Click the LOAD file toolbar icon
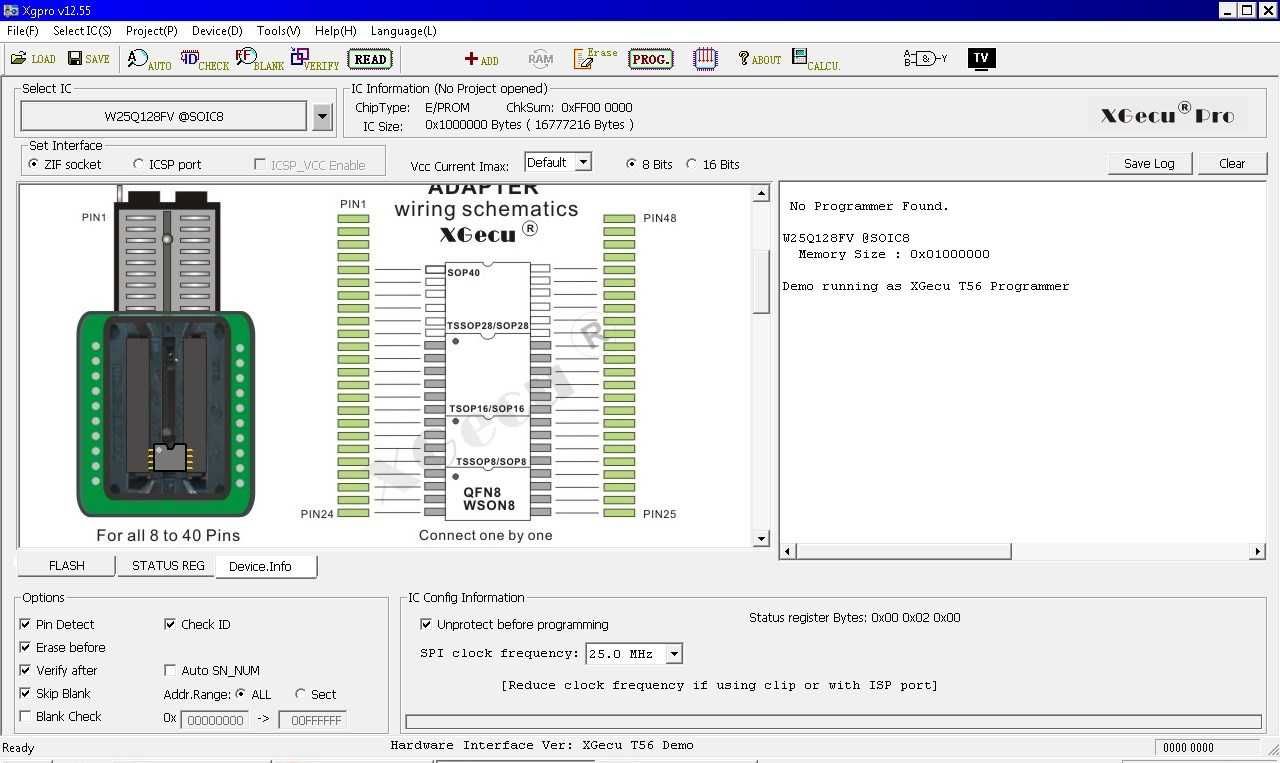 point(33,59)
